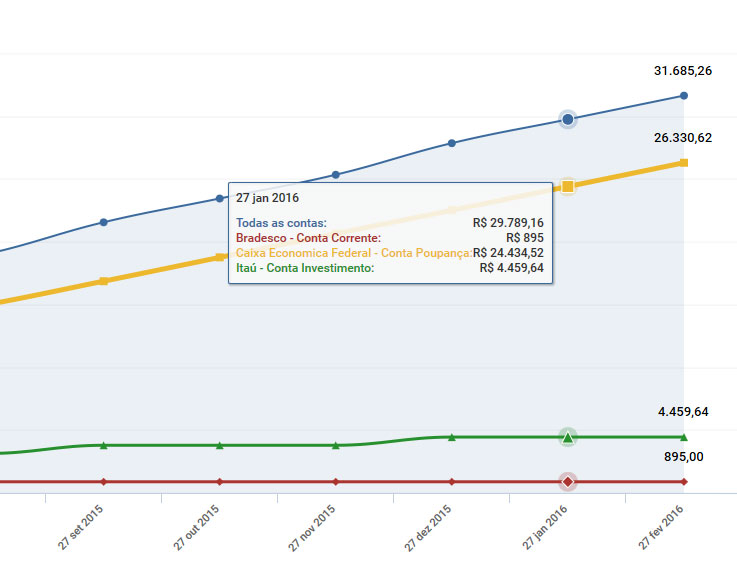Click the '27 jan 2016' axis label
Screen dimensions: 737x575
coord(544,528)
